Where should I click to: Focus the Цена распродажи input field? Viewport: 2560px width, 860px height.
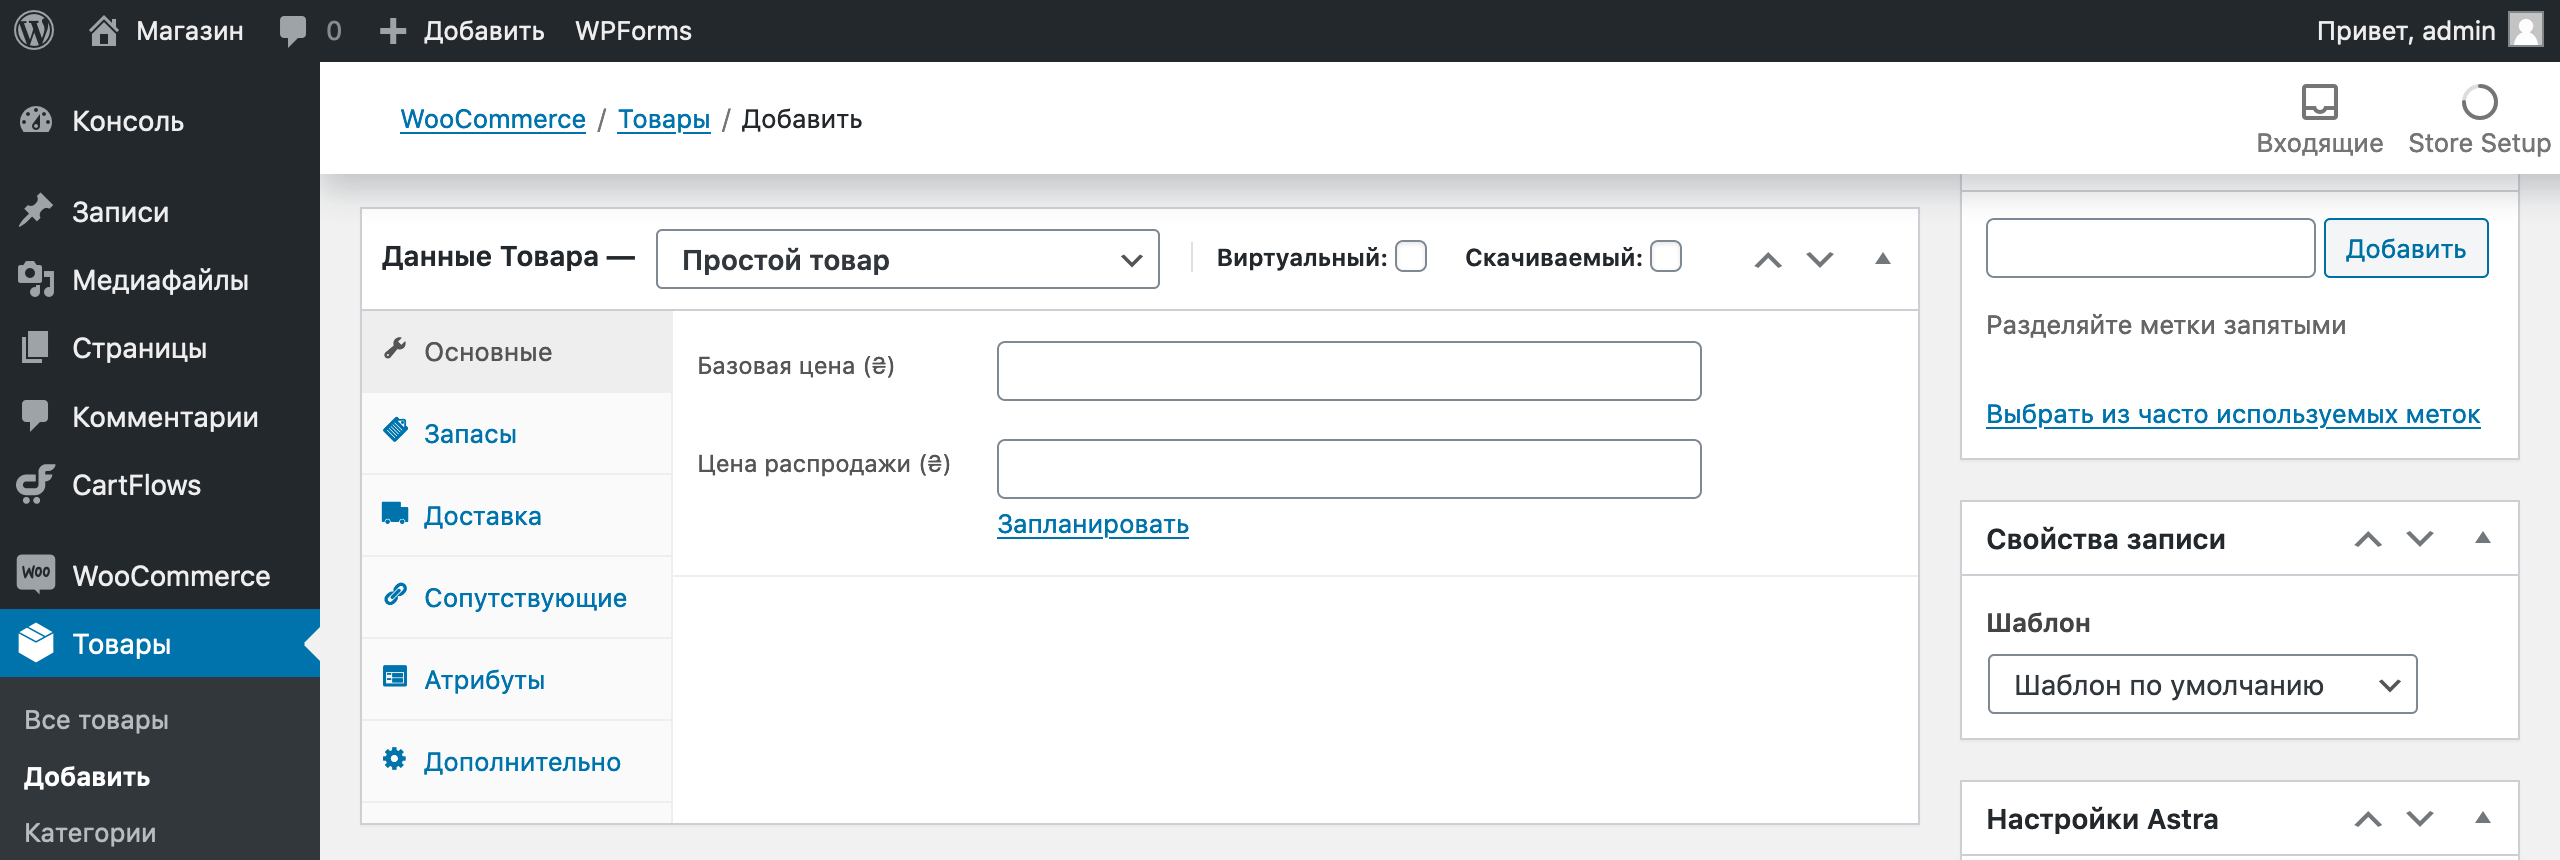[x=1349, y=469]
